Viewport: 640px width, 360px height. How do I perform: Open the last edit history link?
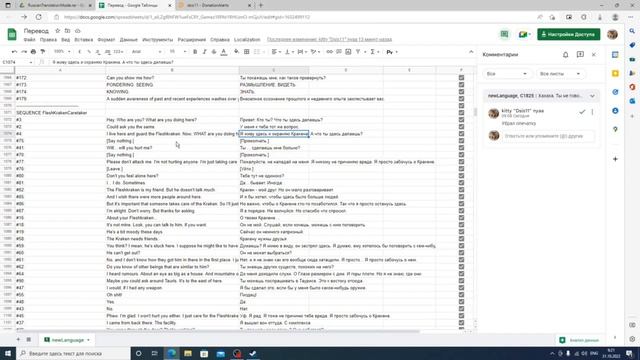pos(329,40)
